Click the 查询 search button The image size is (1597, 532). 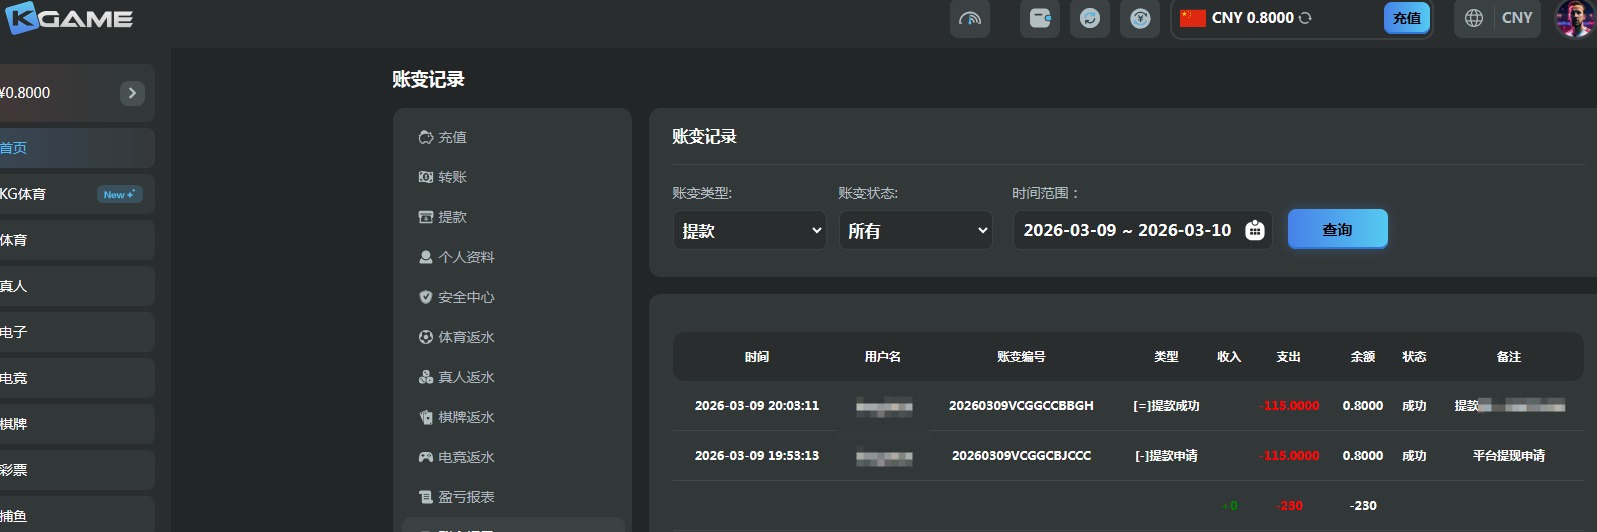(1337, 229)
